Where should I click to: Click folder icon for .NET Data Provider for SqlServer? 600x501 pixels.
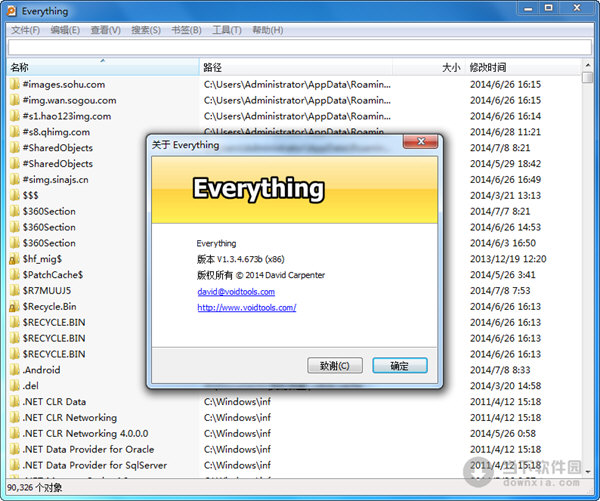[x=15, y=465]
